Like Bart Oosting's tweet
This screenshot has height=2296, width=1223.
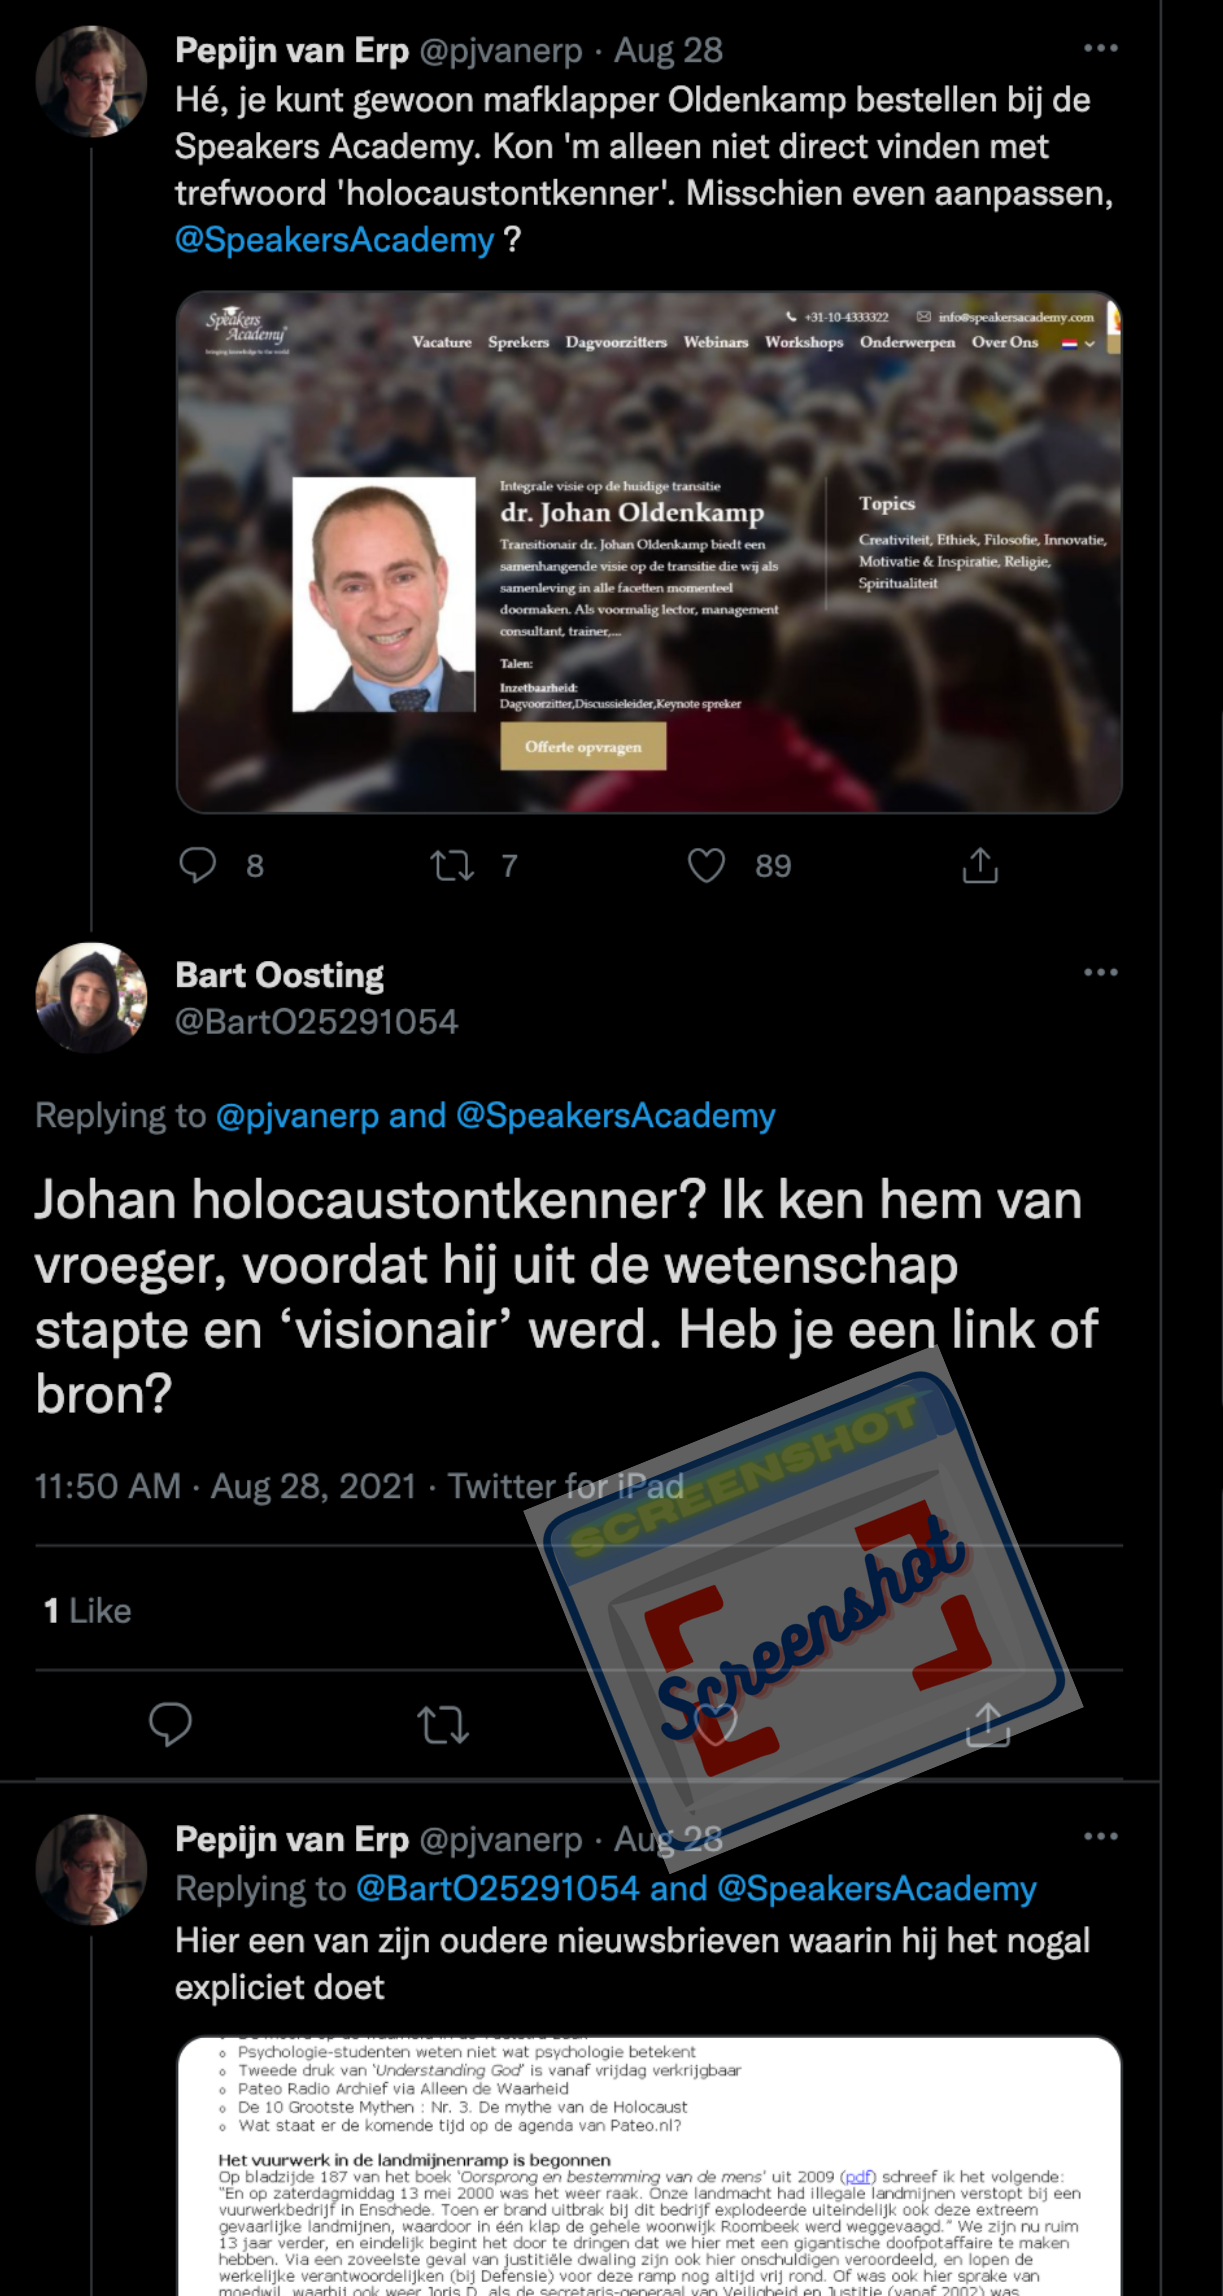[x=716, y=1724]
